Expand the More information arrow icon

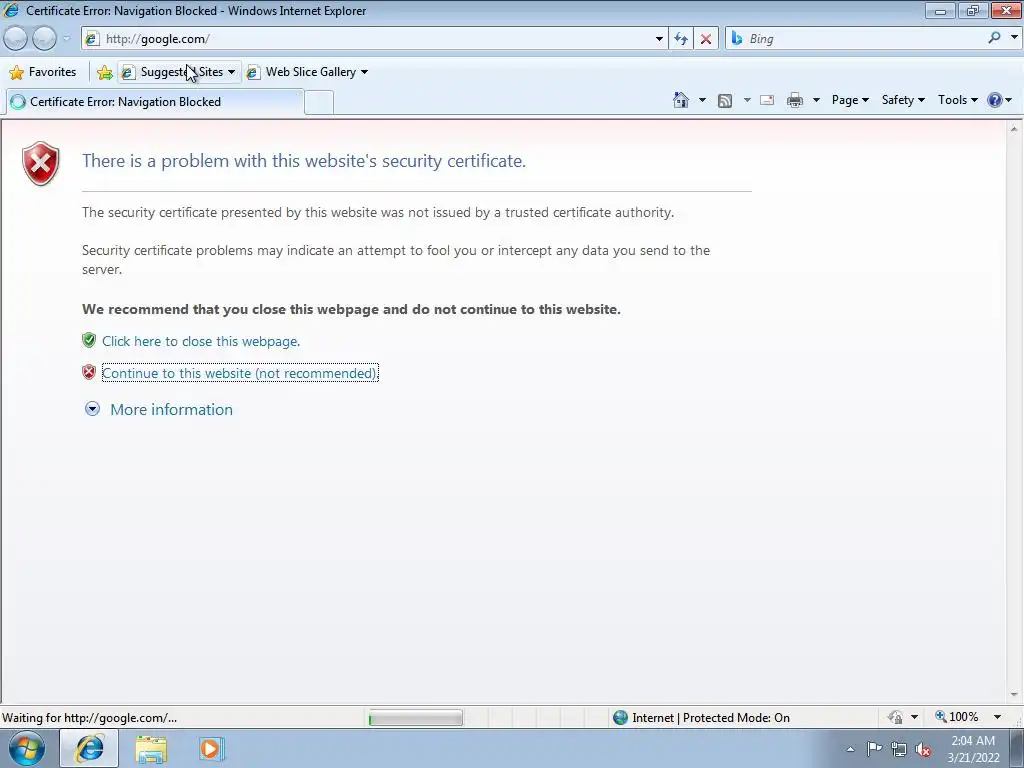tap(93, 409)
